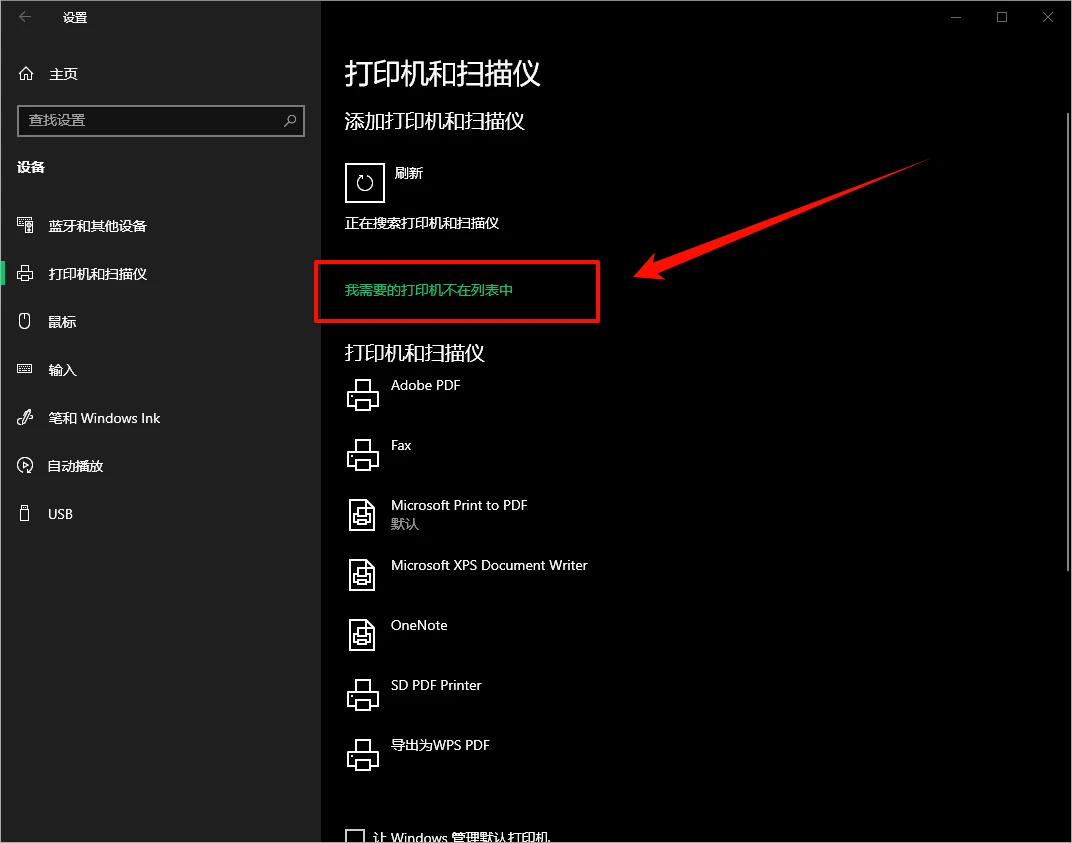The width and height of the screenshot is (1072, 843).
Task: Click the autoplay icon beside 自动播放
Action: [x=25, y=466]
